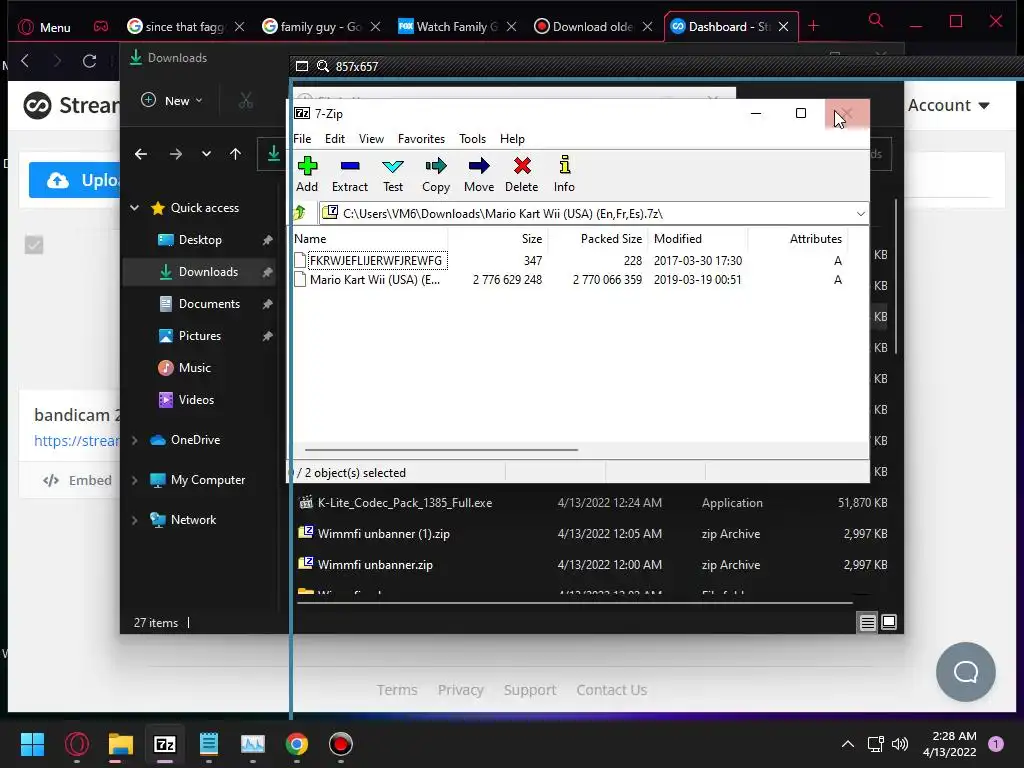Expand the My Computer tree node
Screen dimensions: 1024x768
tap(135, 480)
